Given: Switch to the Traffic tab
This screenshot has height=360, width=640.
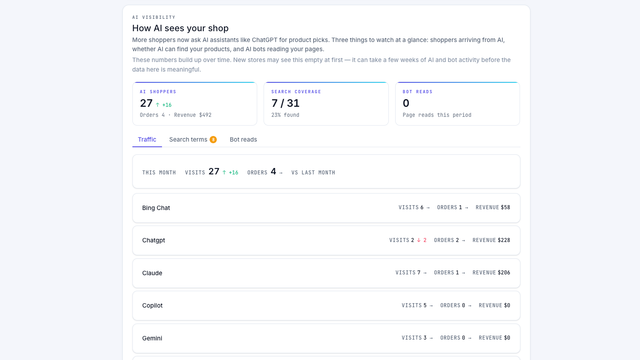Looking at the screenshot, I should (x=147, y=140).
